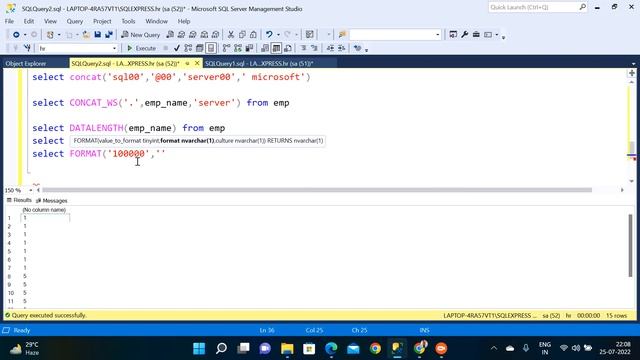Viewport: 640px width, 360px height.
Task: Expand the Undo history dropdown arrow
Action: (x=278, y=35)
